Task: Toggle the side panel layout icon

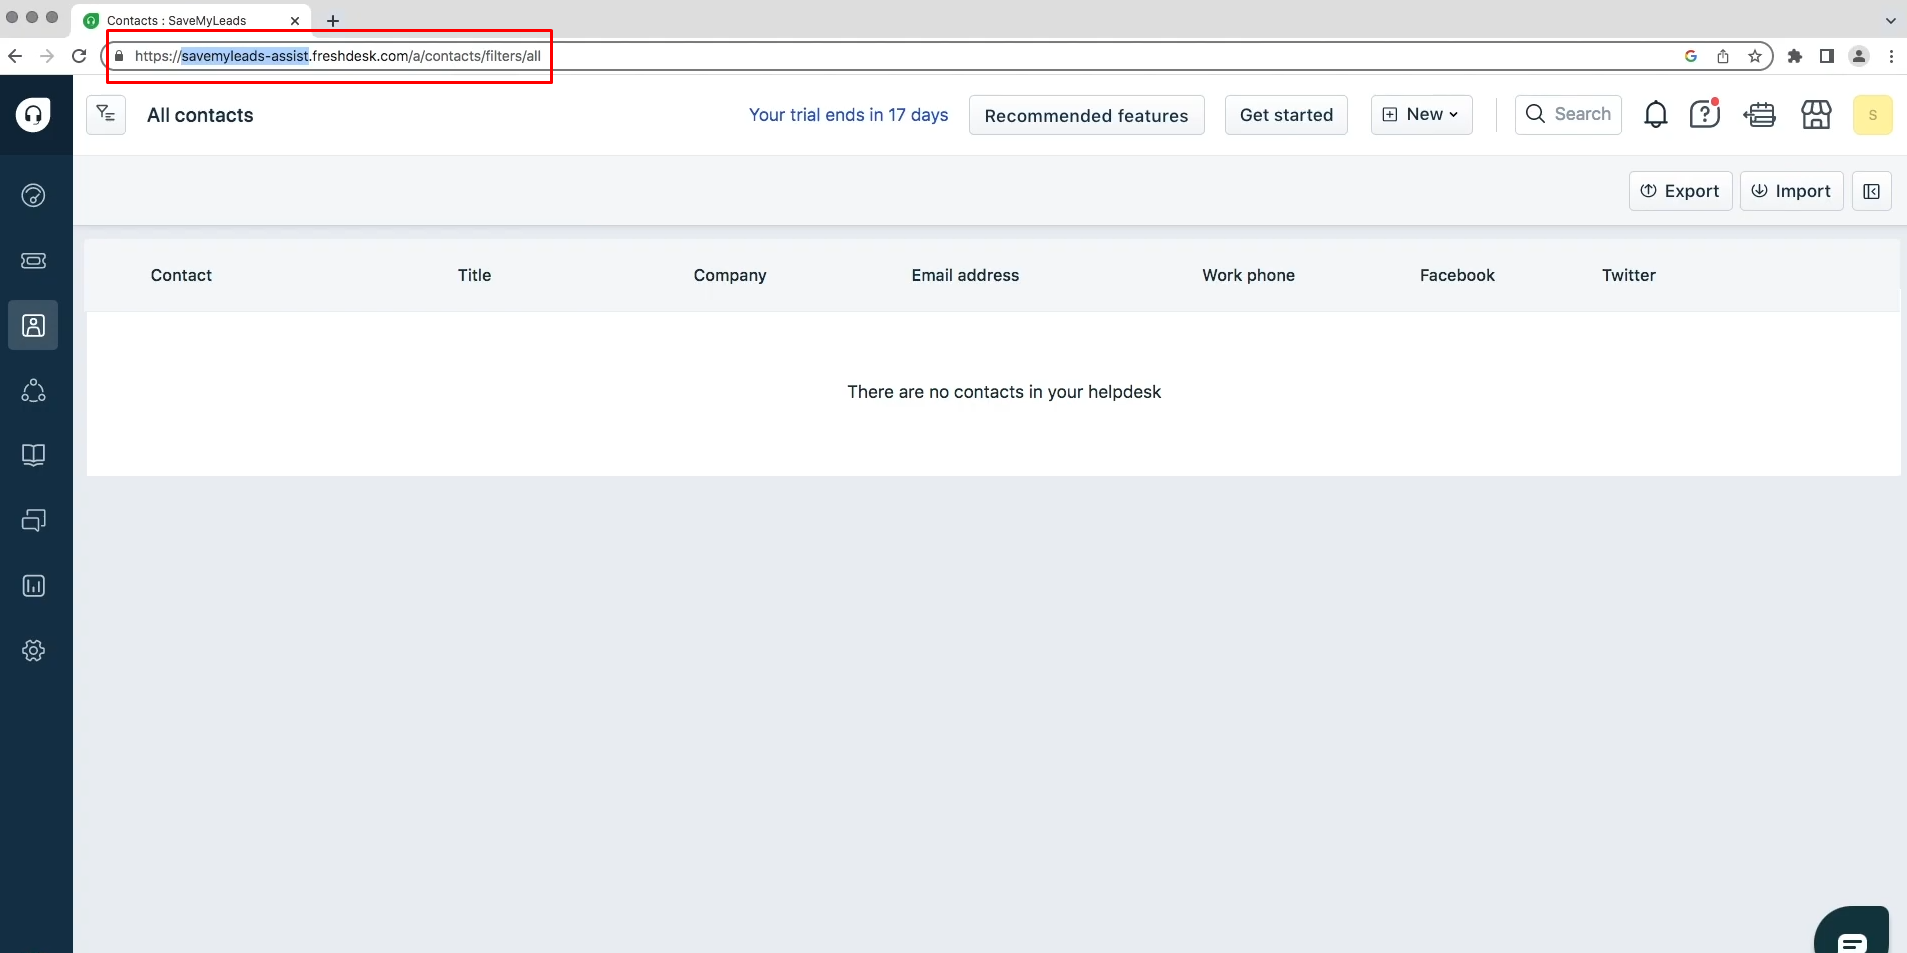Action: coord(1872,191)
